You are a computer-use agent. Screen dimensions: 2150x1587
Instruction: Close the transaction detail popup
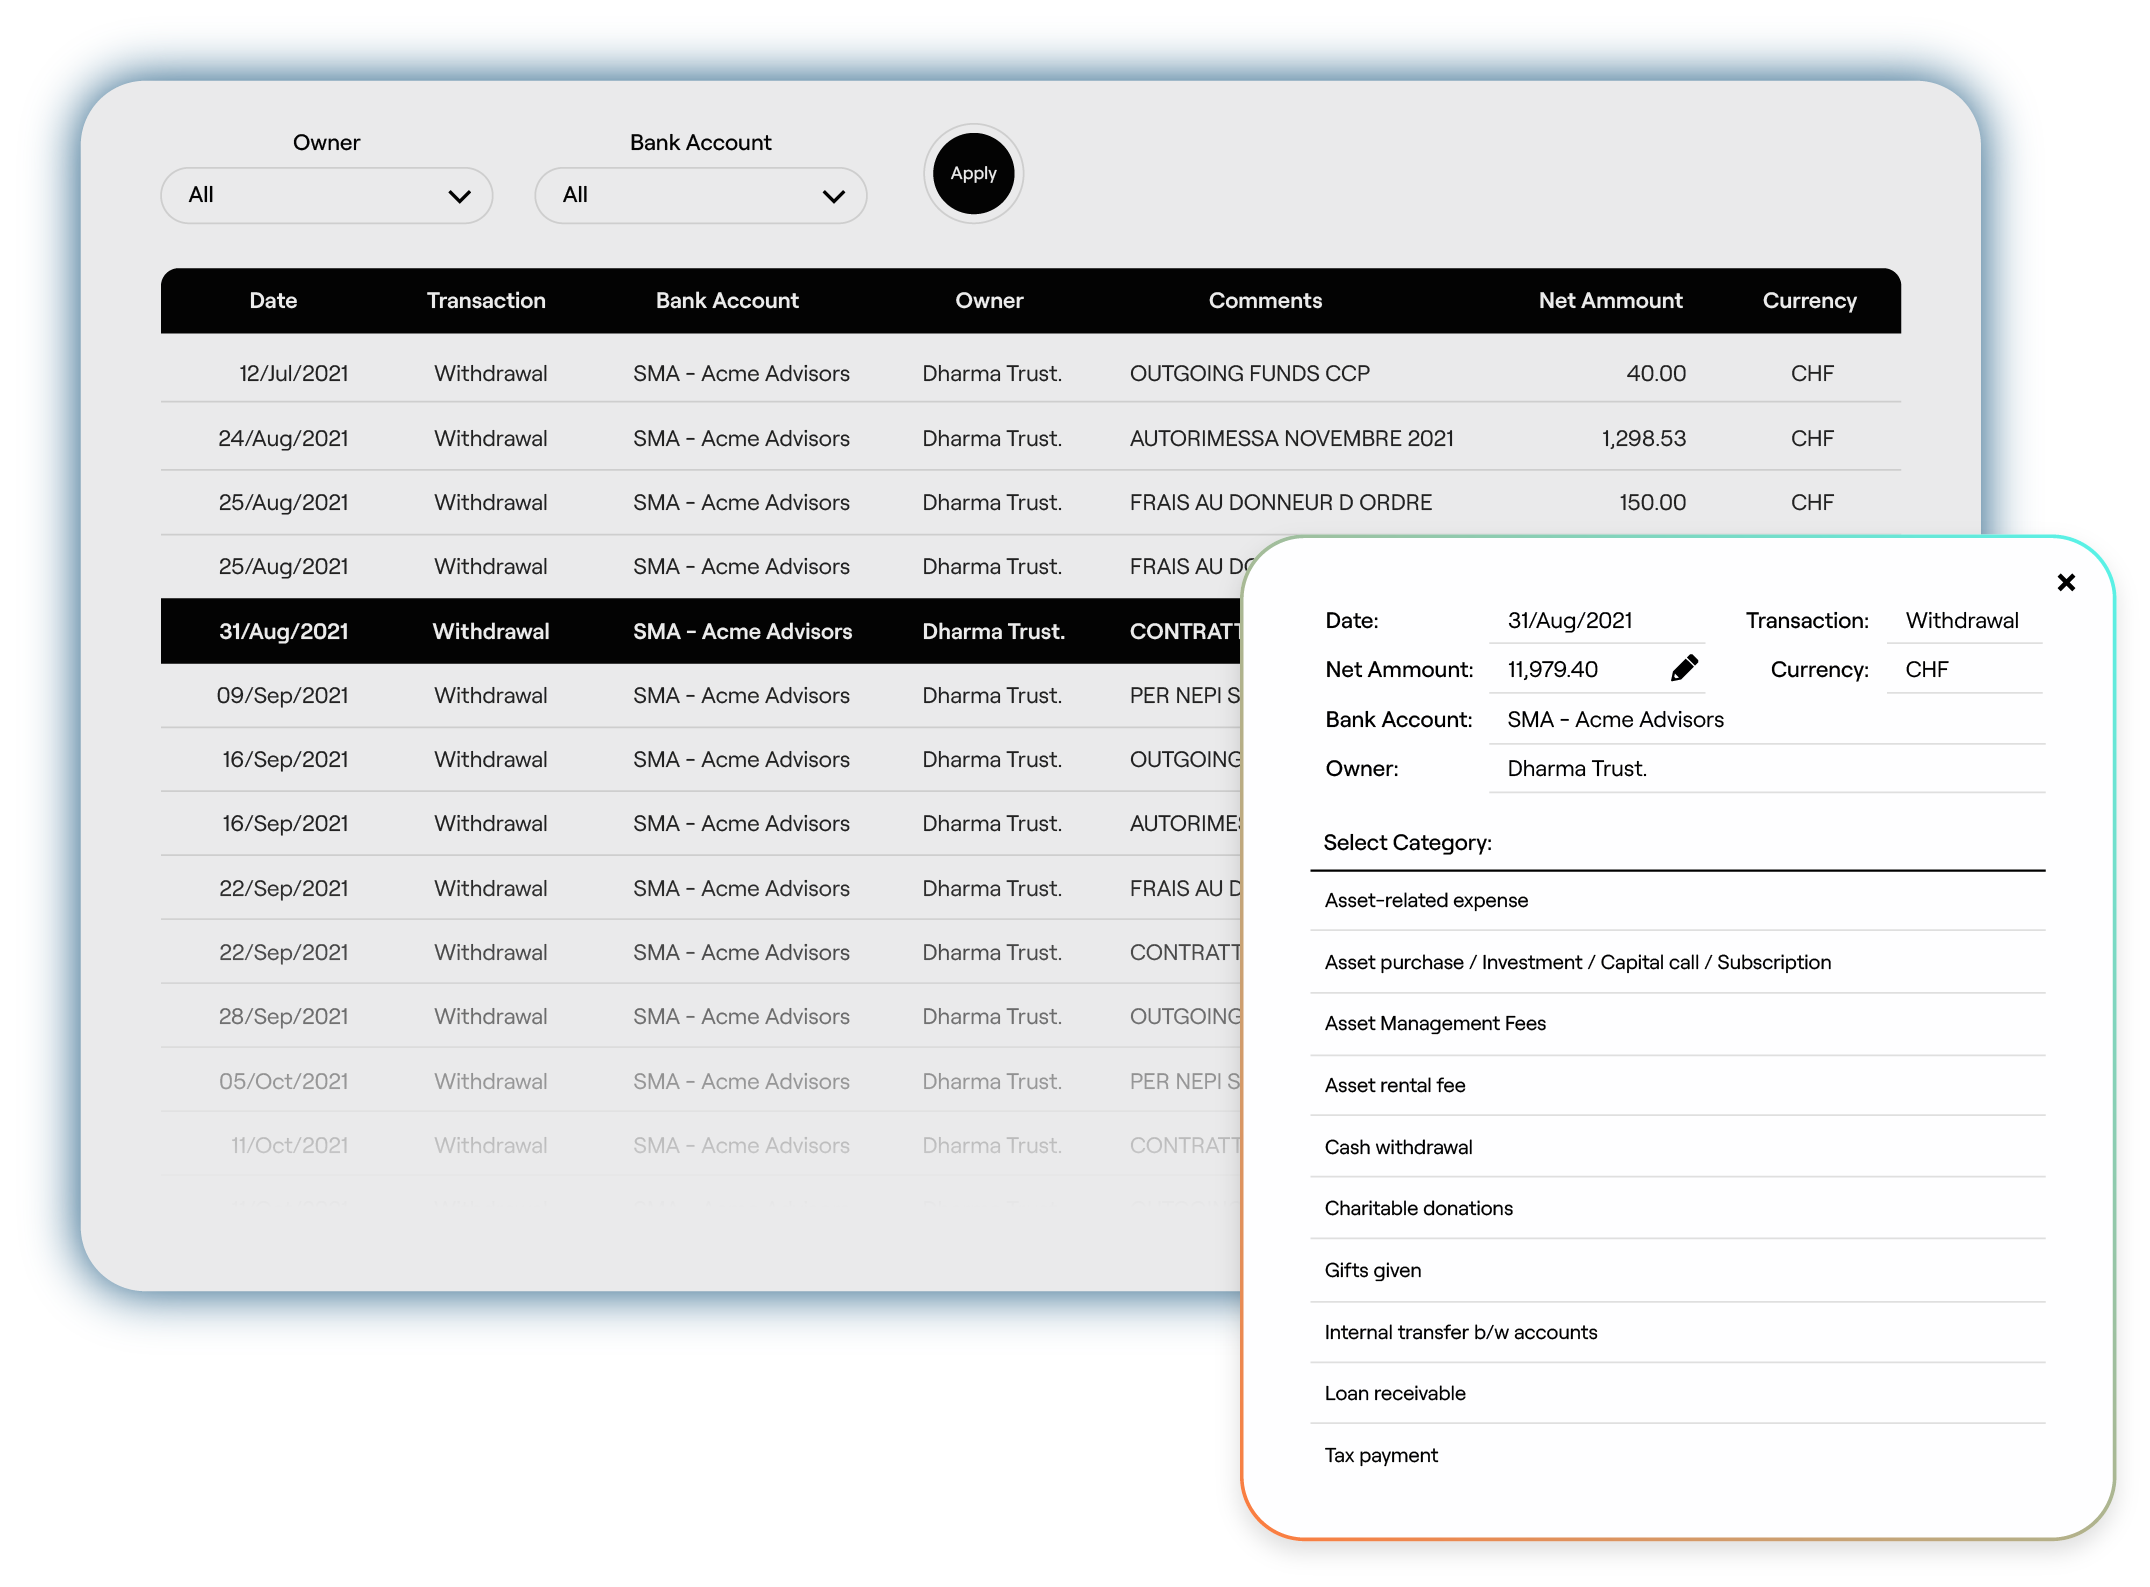[x=2066, y=582]
